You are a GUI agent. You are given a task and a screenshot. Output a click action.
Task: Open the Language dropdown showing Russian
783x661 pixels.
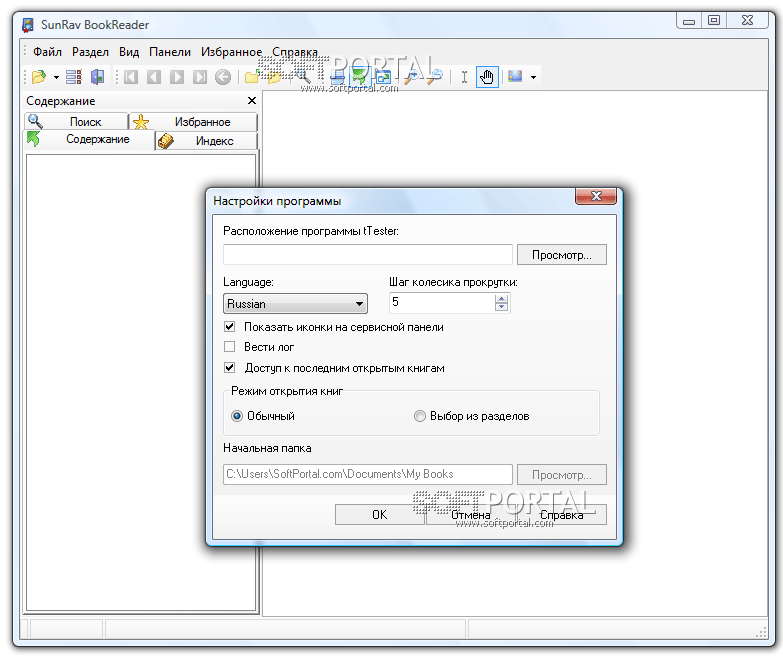(295, 304)
